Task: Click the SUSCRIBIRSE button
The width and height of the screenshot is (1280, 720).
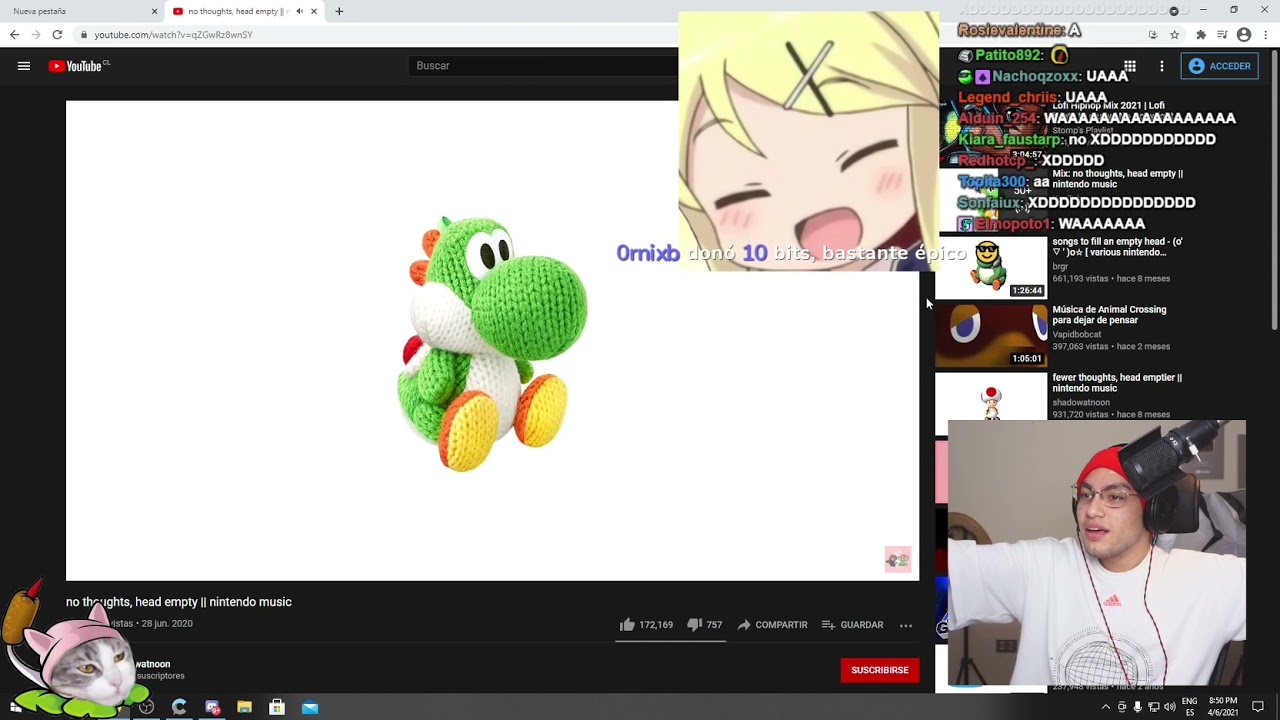Action: [x=880, y=670]
